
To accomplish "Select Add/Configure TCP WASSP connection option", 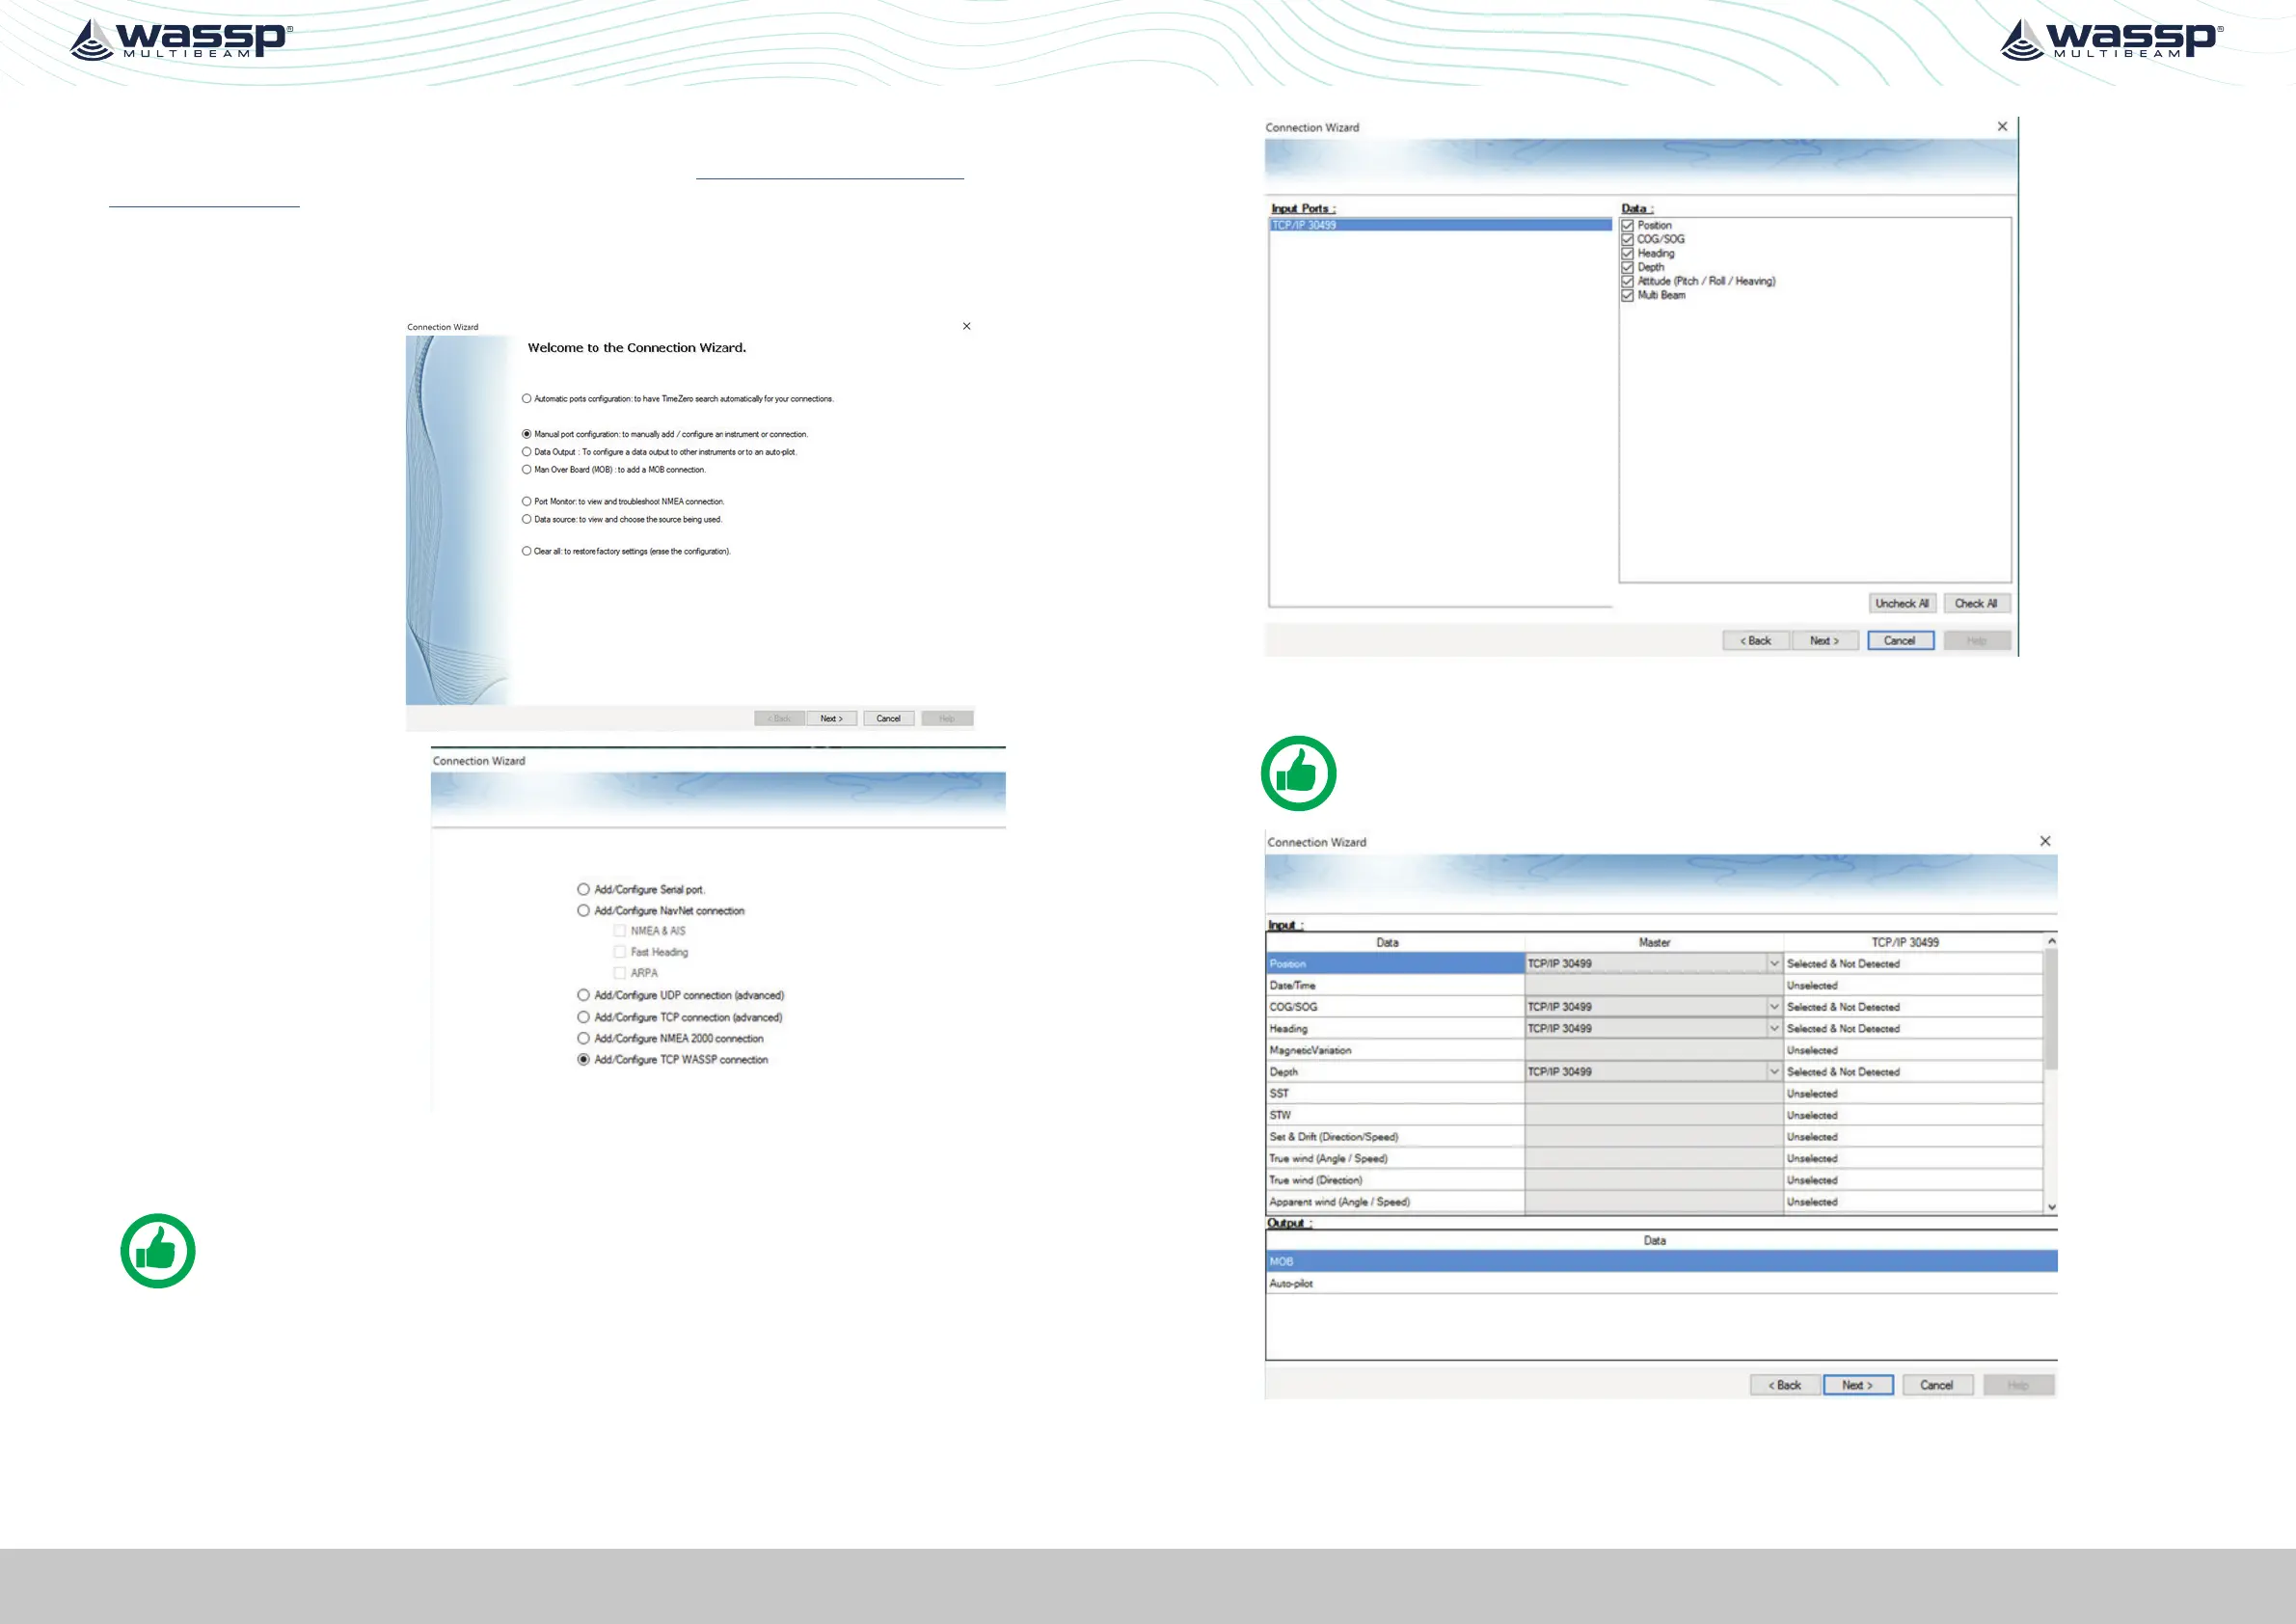I will coord(584,1059).
